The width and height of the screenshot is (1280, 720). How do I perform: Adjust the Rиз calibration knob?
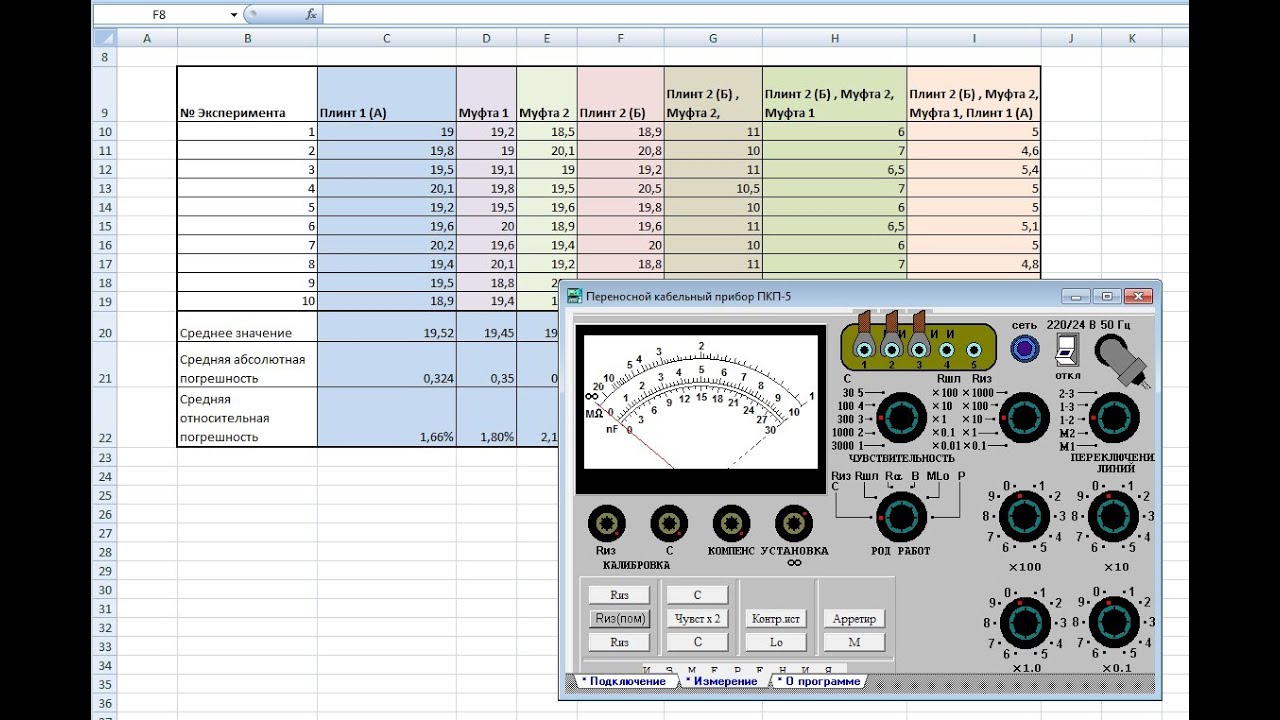point(607,523)
